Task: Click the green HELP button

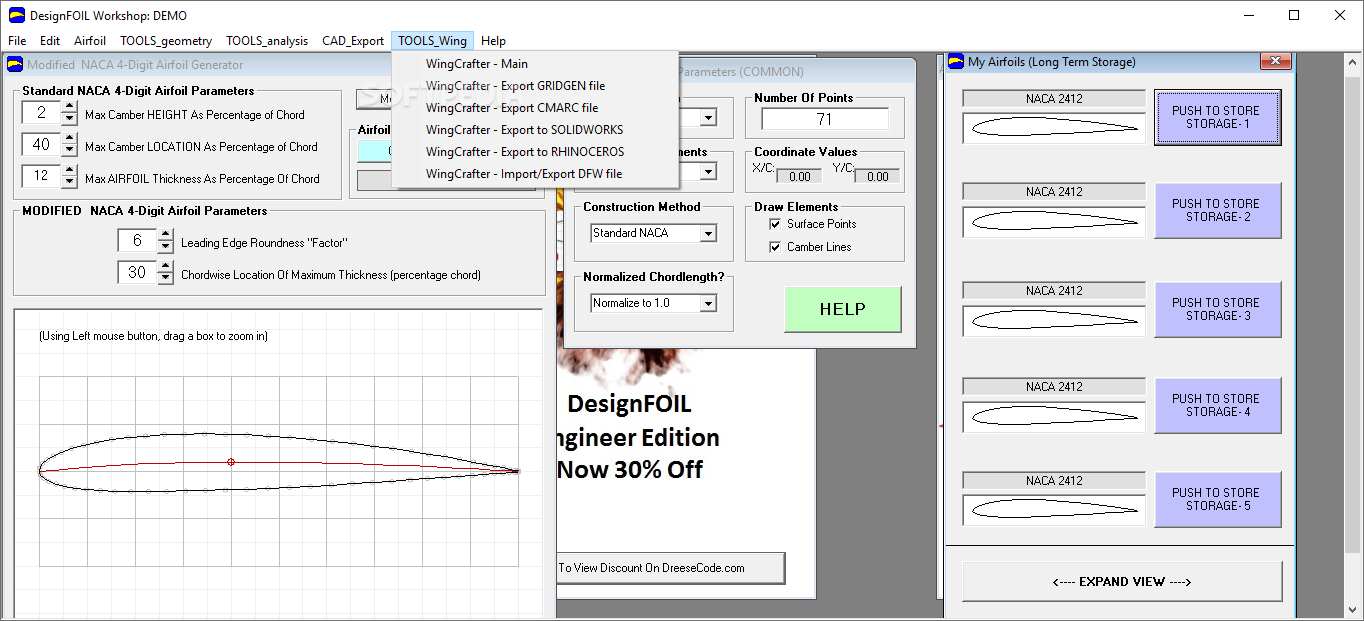Action: pyautogui.click(x=842, y=309)
